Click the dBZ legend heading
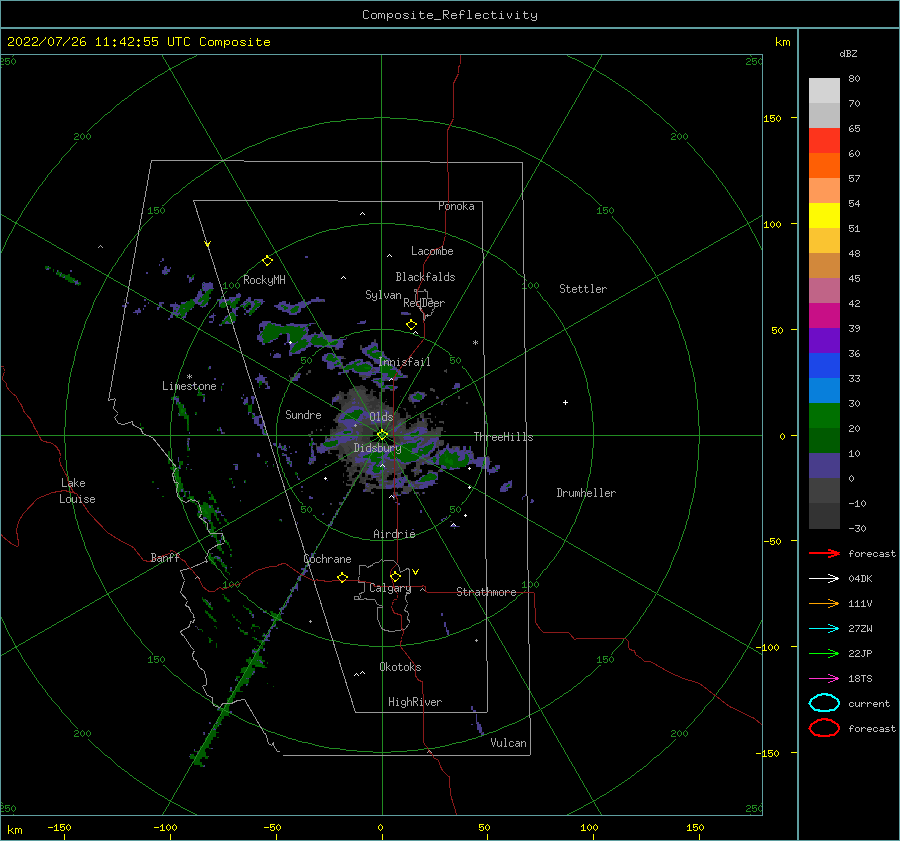The width and height of the screenshot is (900, 841). click(x=848, y=53)
